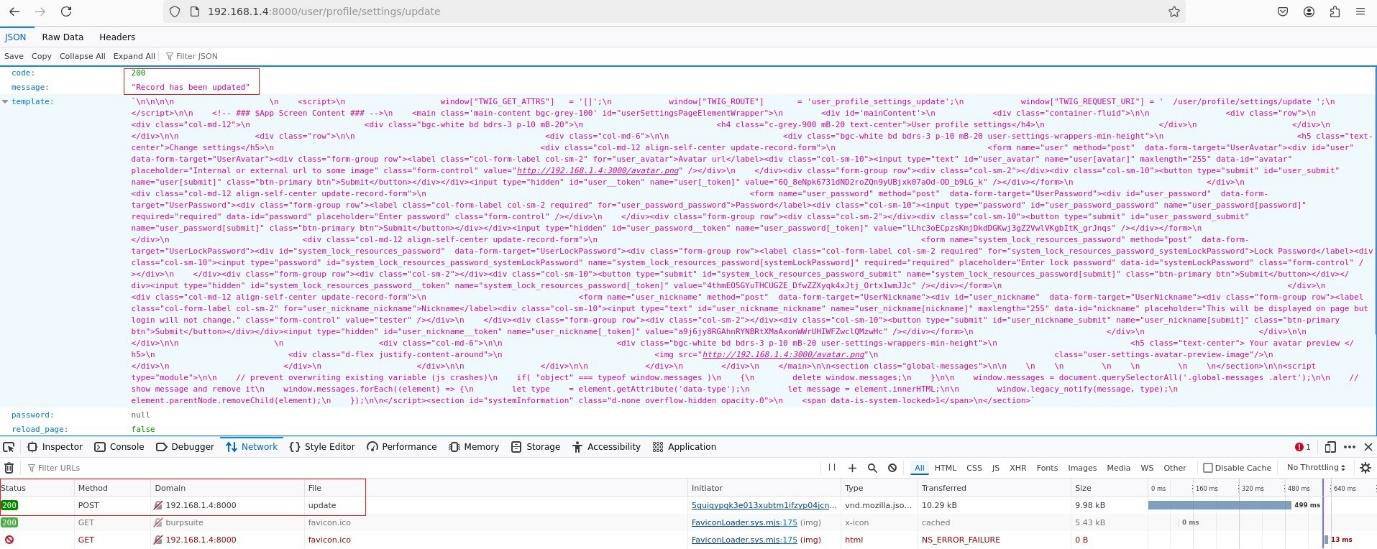Viewport: 1377px width, 549px height.
Task: Clear the network log with trash icon
Action: tap(9, 468)
